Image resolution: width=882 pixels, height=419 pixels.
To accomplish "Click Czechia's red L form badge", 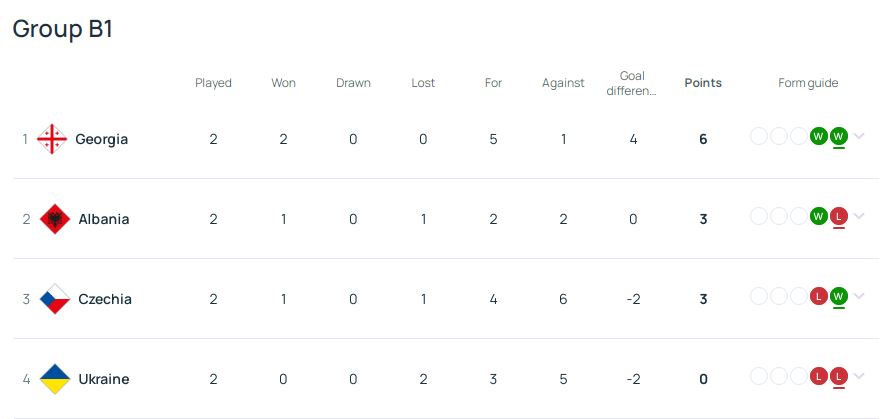I will pyautogui.click(x=818, y=296).
